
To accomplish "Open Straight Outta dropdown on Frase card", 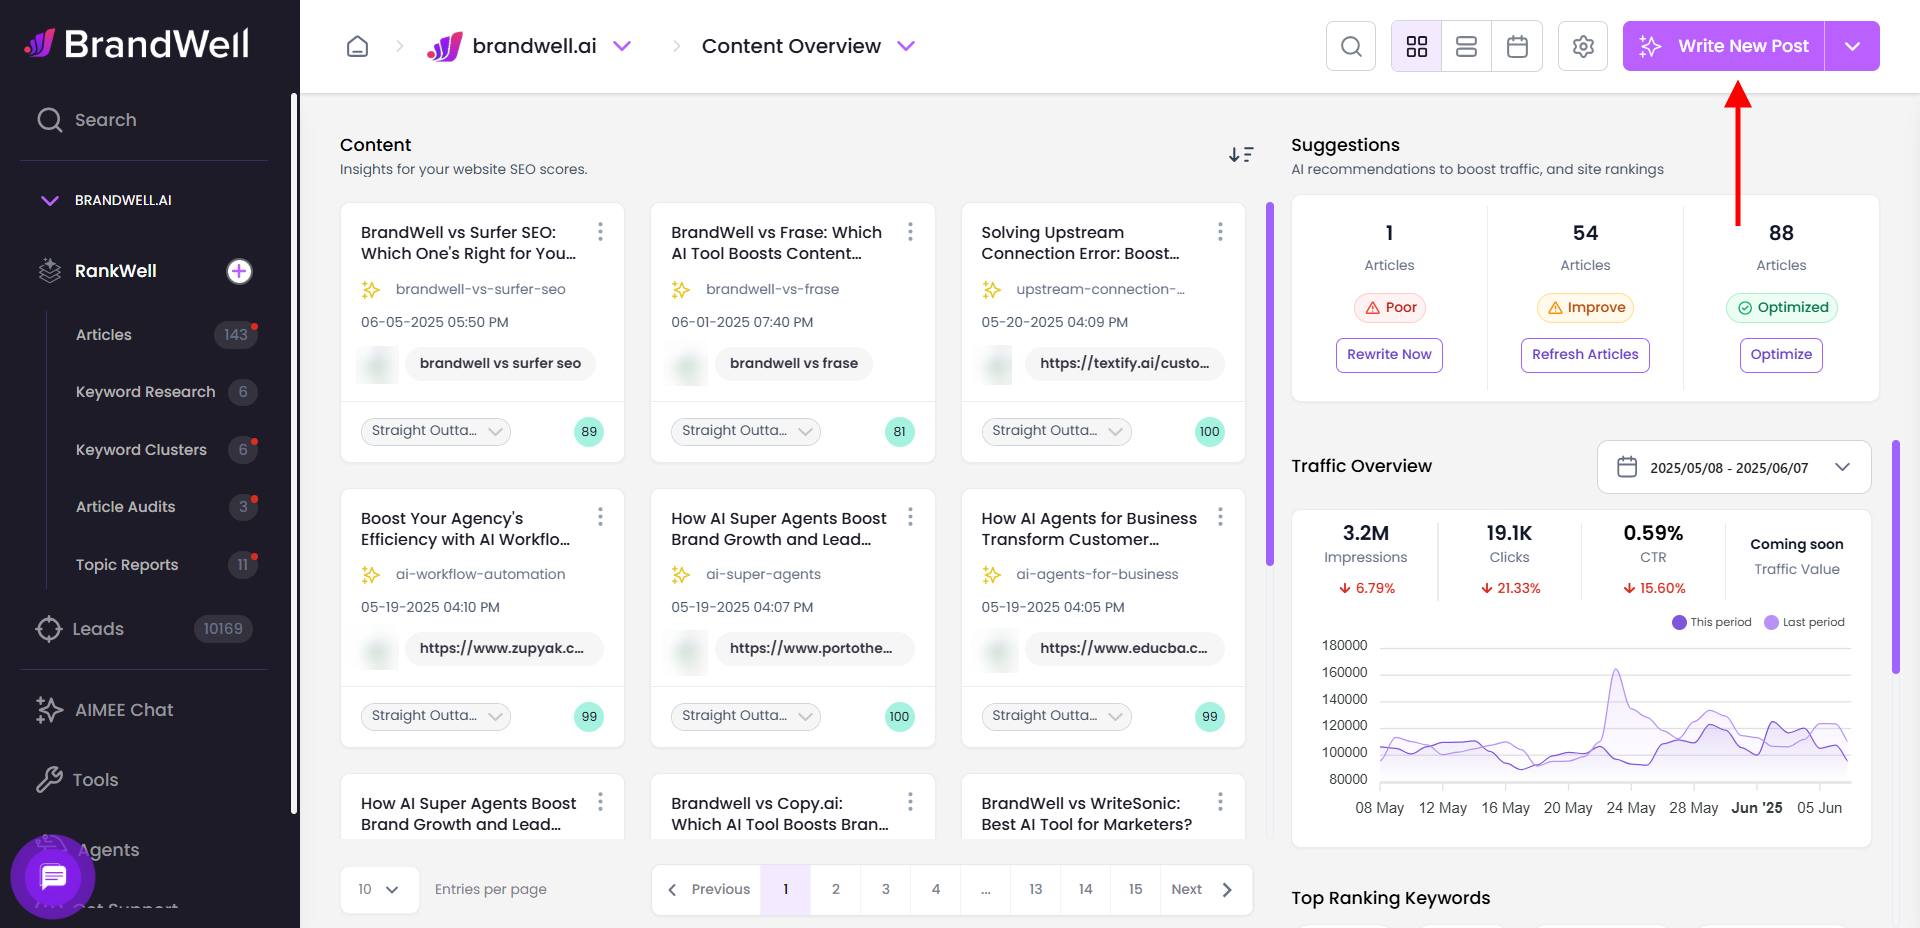I will 746,431.
